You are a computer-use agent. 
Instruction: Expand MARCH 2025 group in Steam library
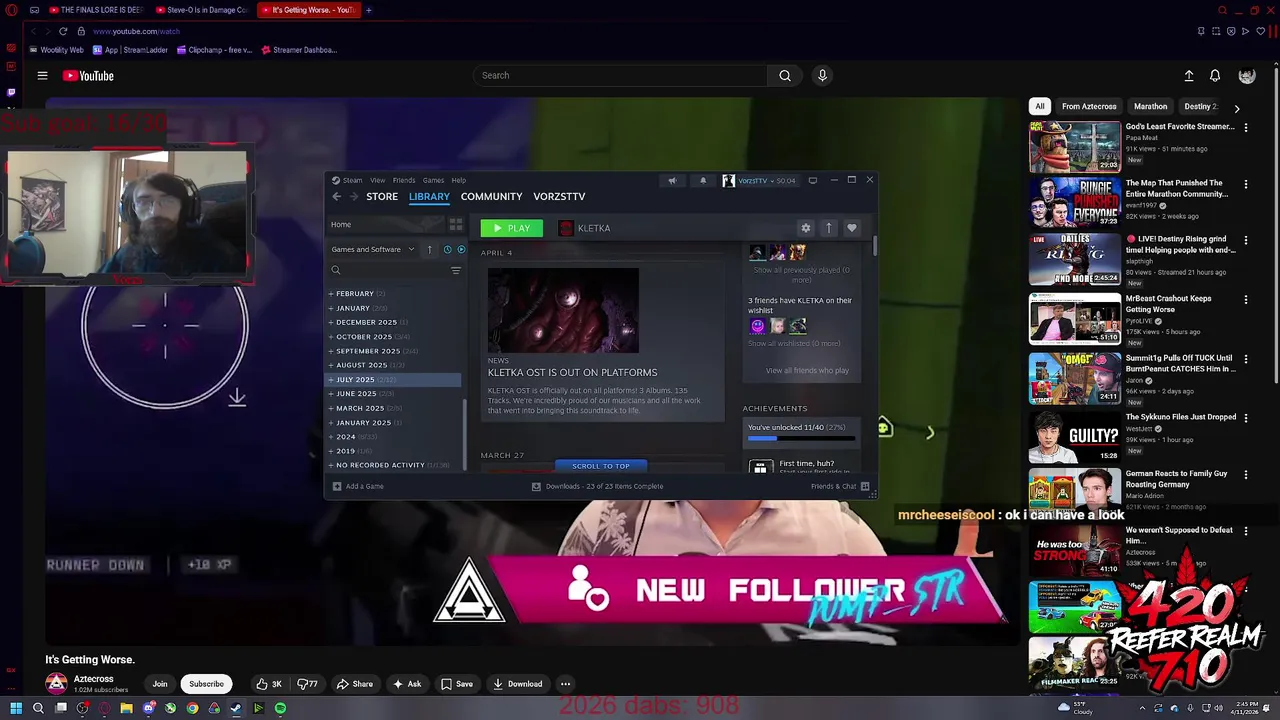[394, 408]
